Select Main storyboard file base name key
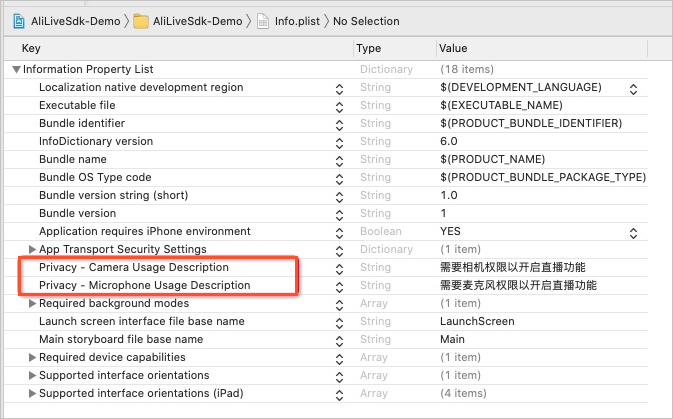 click(x=121, y=339)
